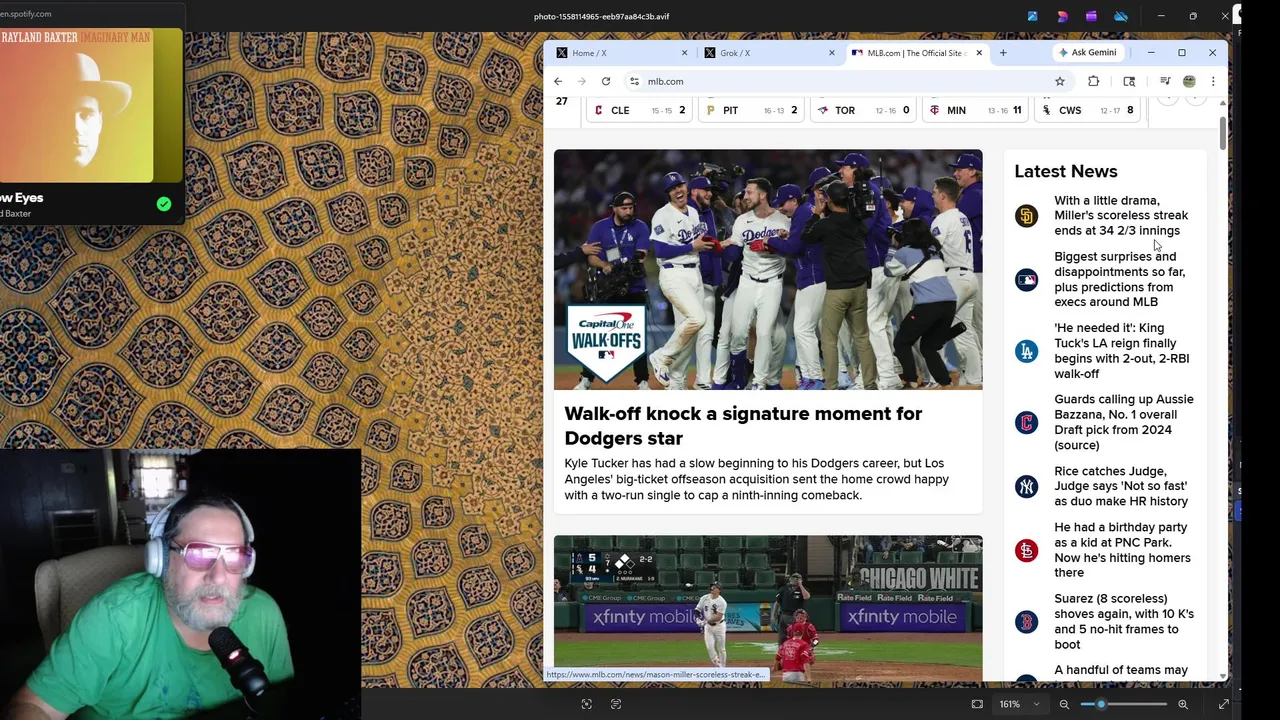
Task: Go back in the Chrome browser
Action: (x=558, y=81)
